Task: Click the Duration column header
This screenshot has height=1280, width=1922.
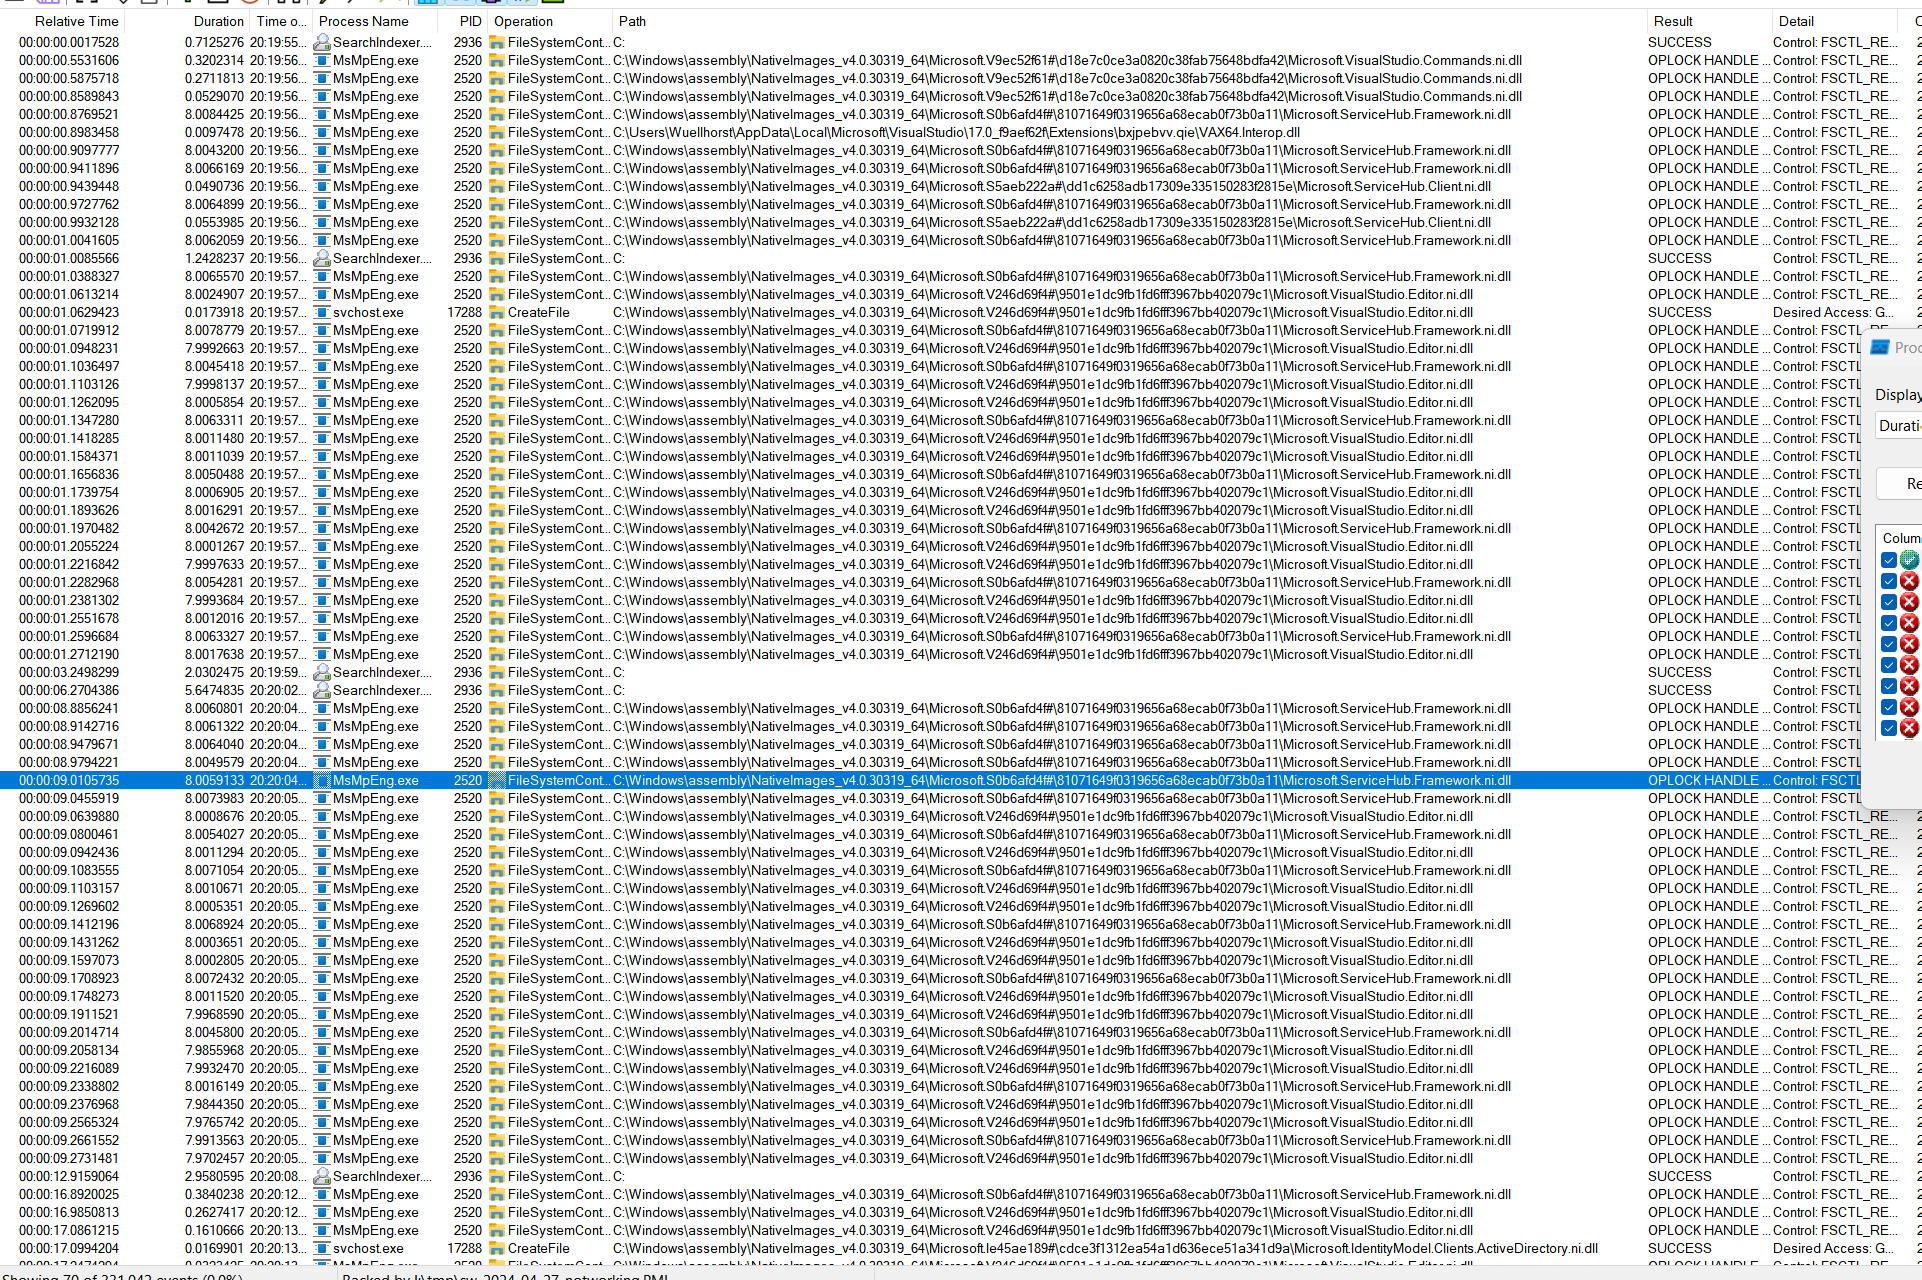Action: coord(218,20)
